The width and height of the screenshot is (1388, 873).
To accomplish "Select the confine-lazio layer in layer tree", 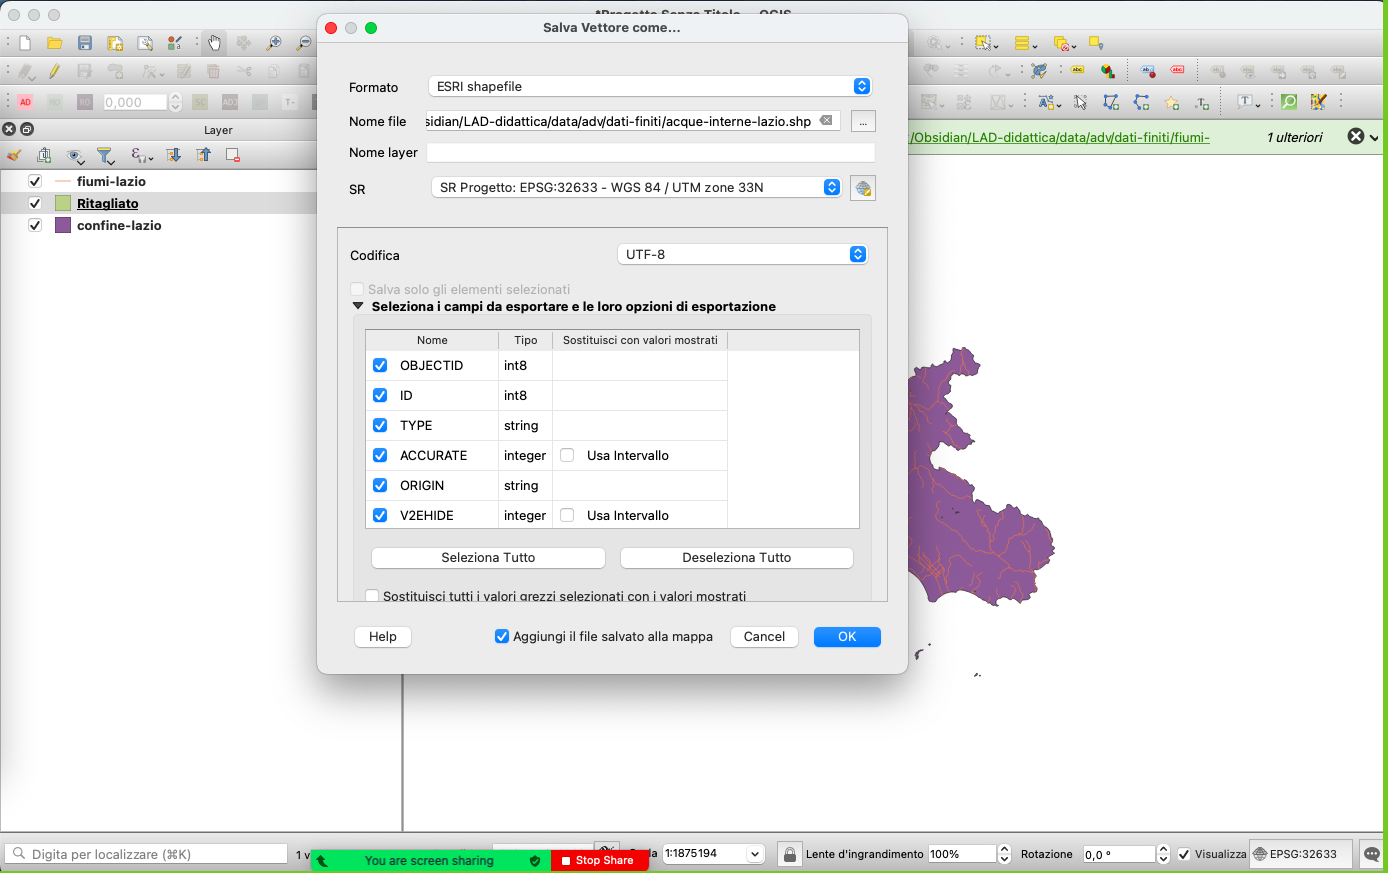I will pos(119,225).
